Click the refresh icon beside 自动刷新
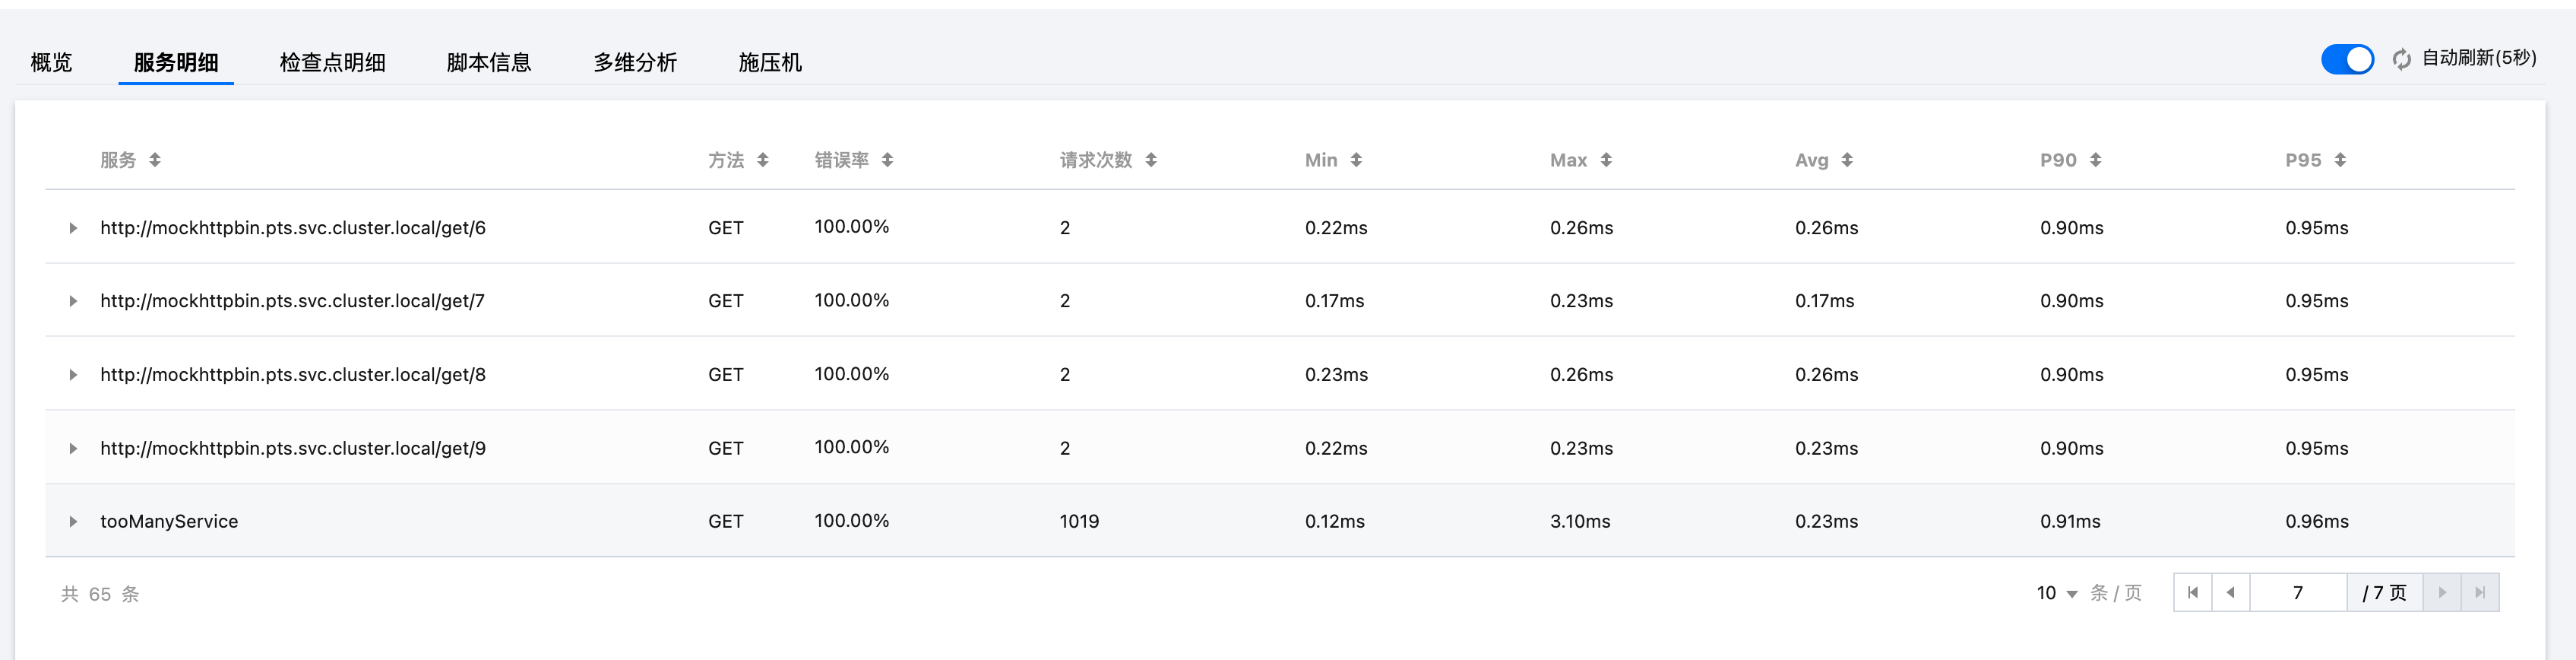Screen dimensions: 2576x660 (x=2401, y=60)
